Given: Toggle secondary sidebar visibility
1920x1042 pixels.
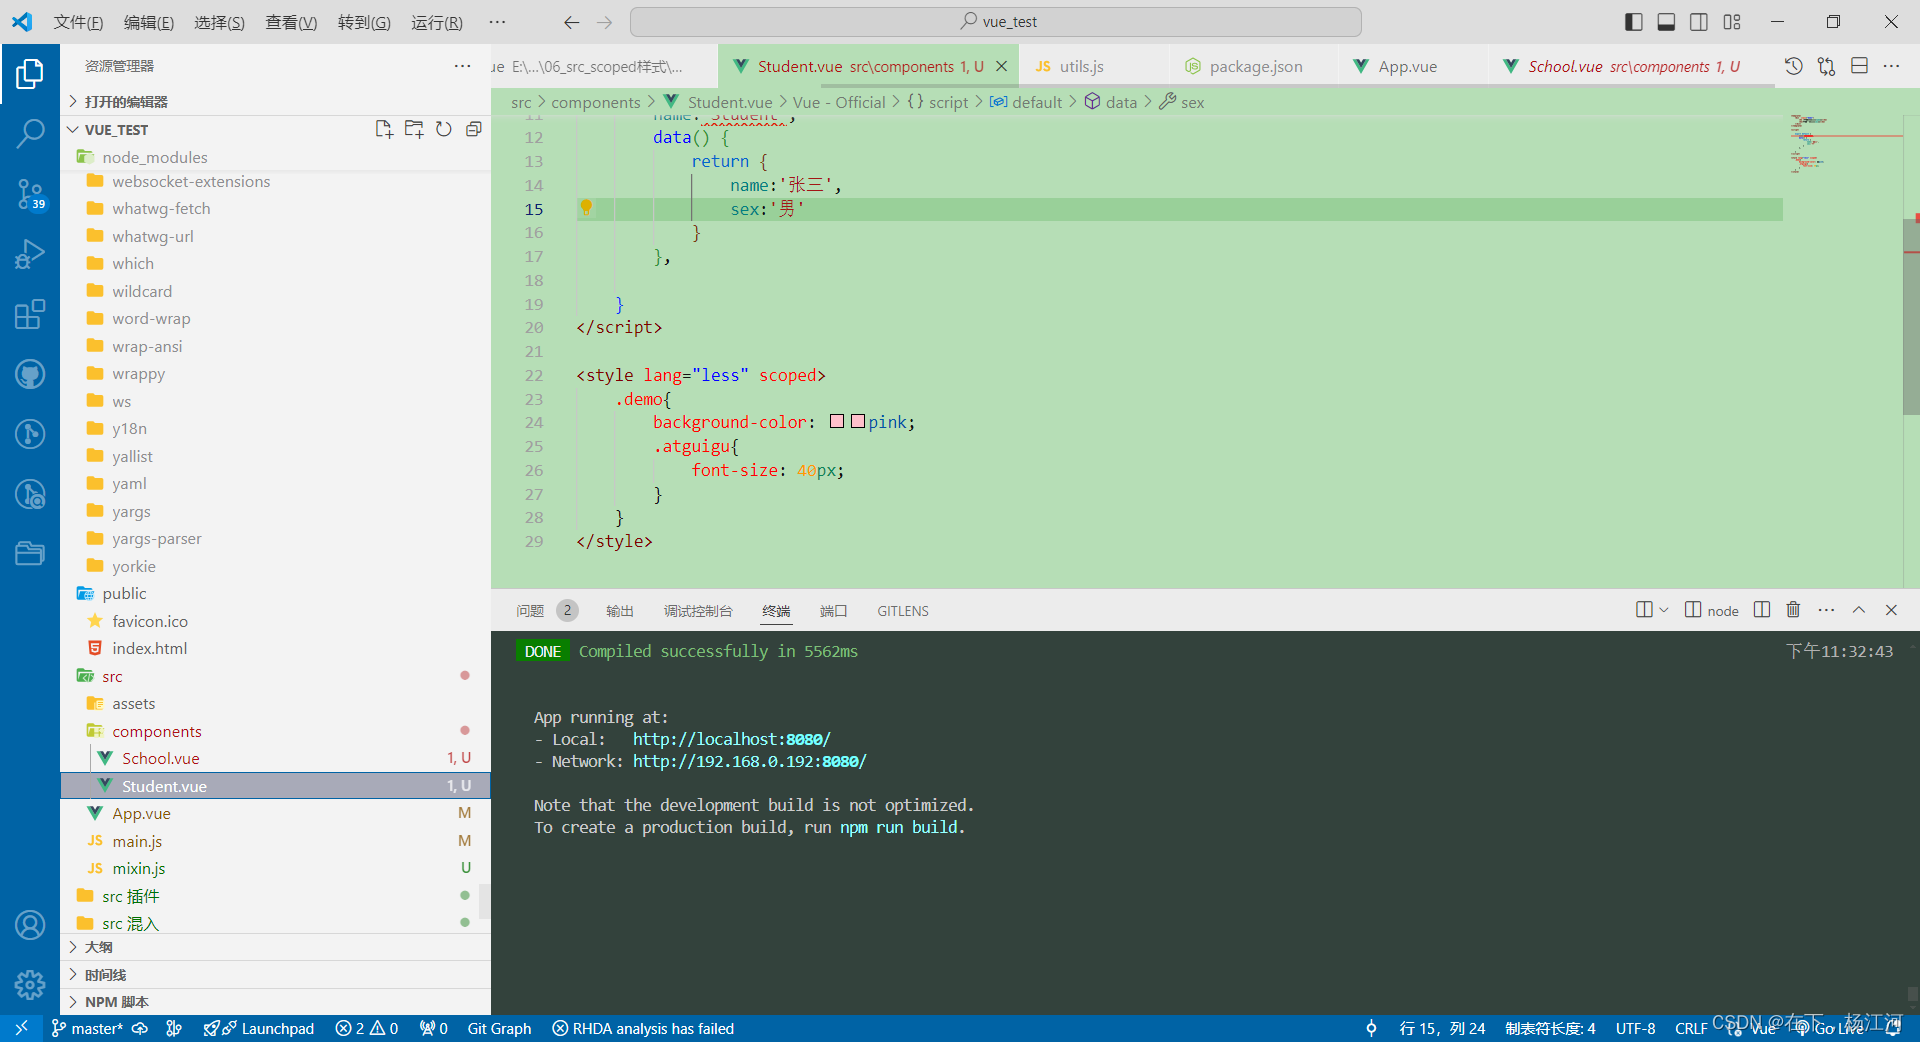Looking at the screenshot, I should 1699,22.
